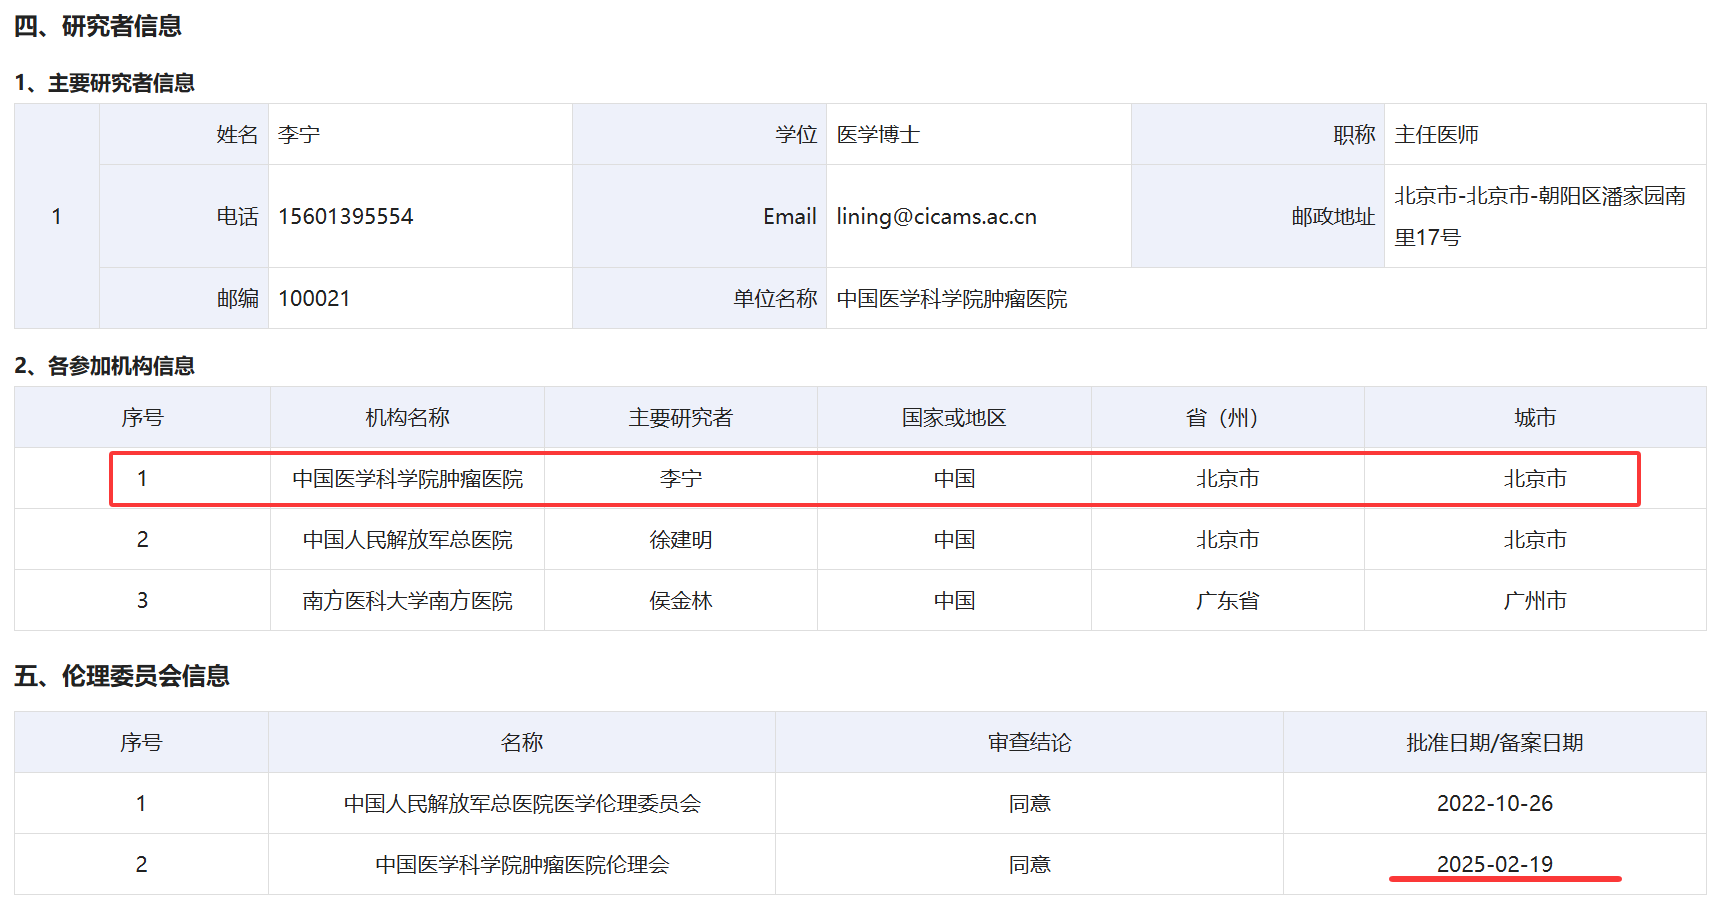Click the Email label cell
Screen dimensions: 1716x905
[699, 216]
